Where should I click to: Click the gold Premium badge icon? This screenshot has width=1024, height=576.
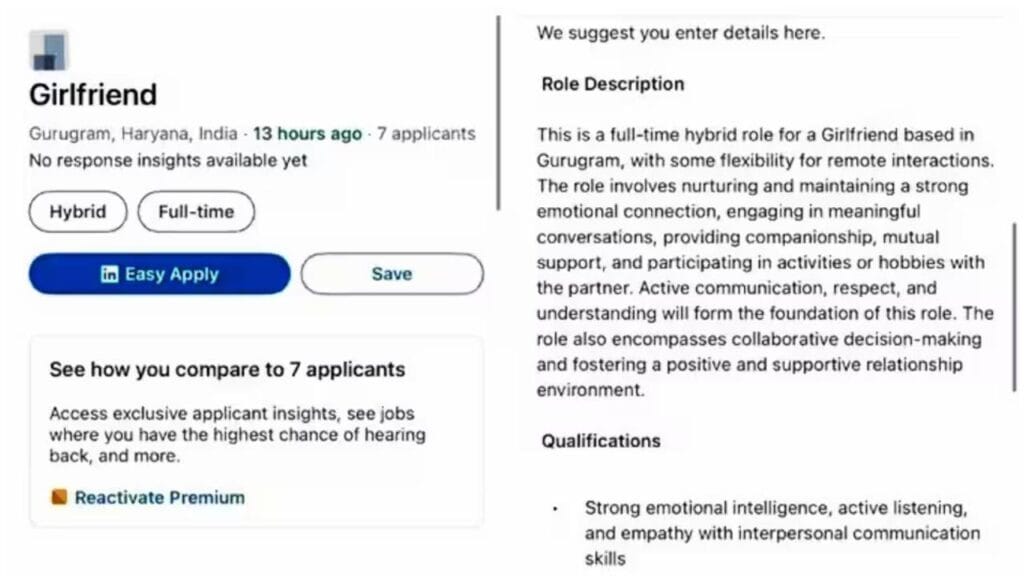(62, 497)
